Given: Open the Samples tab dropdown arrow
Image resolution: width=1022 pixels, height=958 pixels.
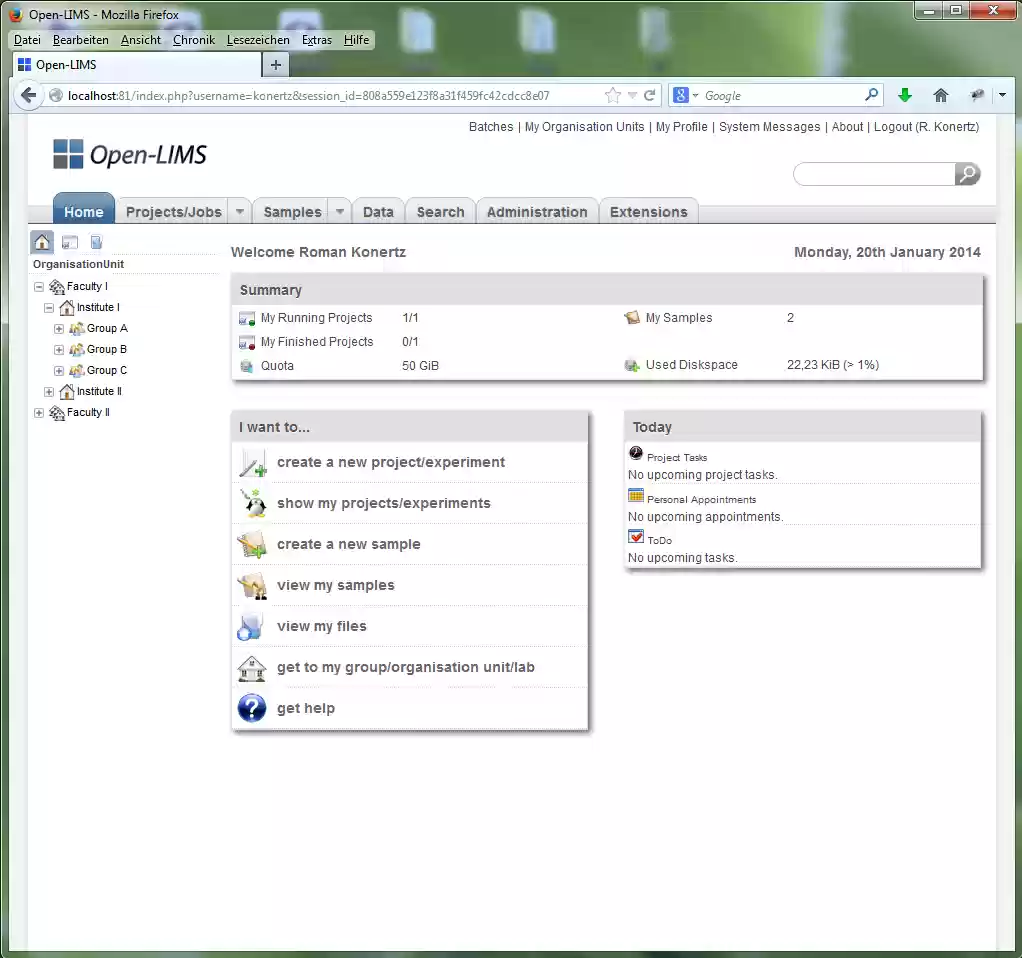Looking at the screenshot, I should (x=339, y=211).
